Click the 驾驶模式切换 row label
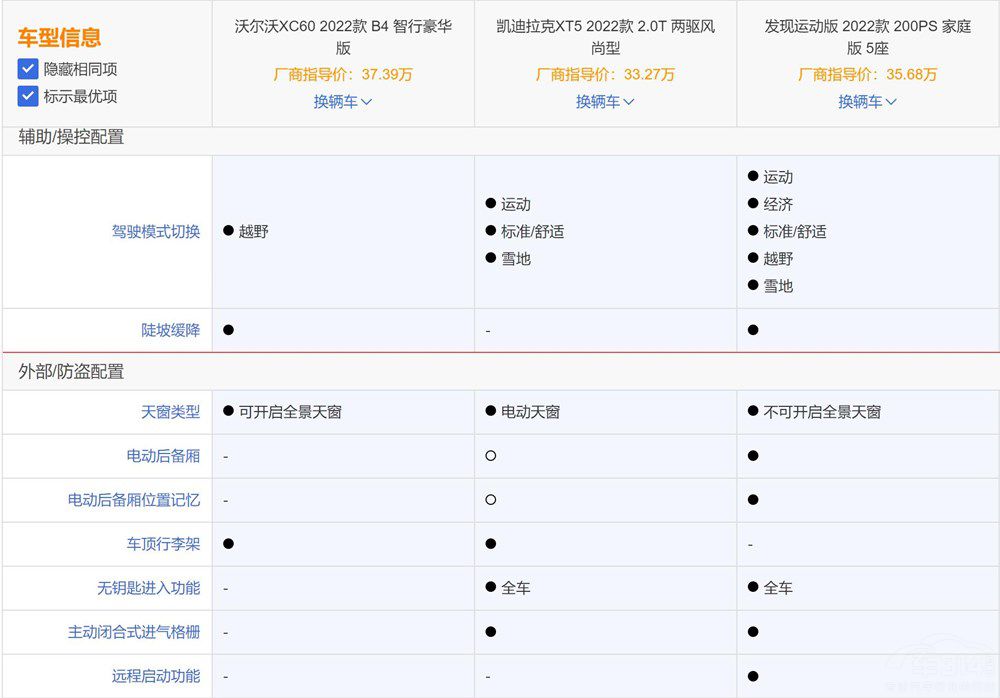Screen dimensions: 1000x698 click(156, 231)
